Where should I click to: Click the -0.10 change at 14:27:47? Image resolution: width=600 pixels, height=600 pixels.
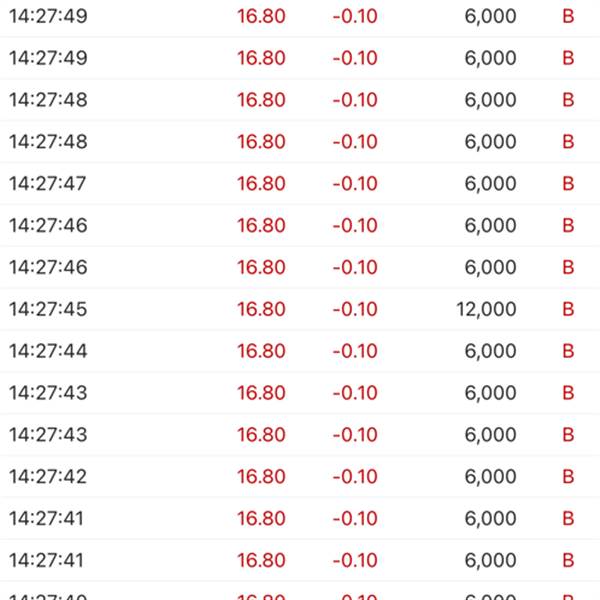[x=355, y=184]
